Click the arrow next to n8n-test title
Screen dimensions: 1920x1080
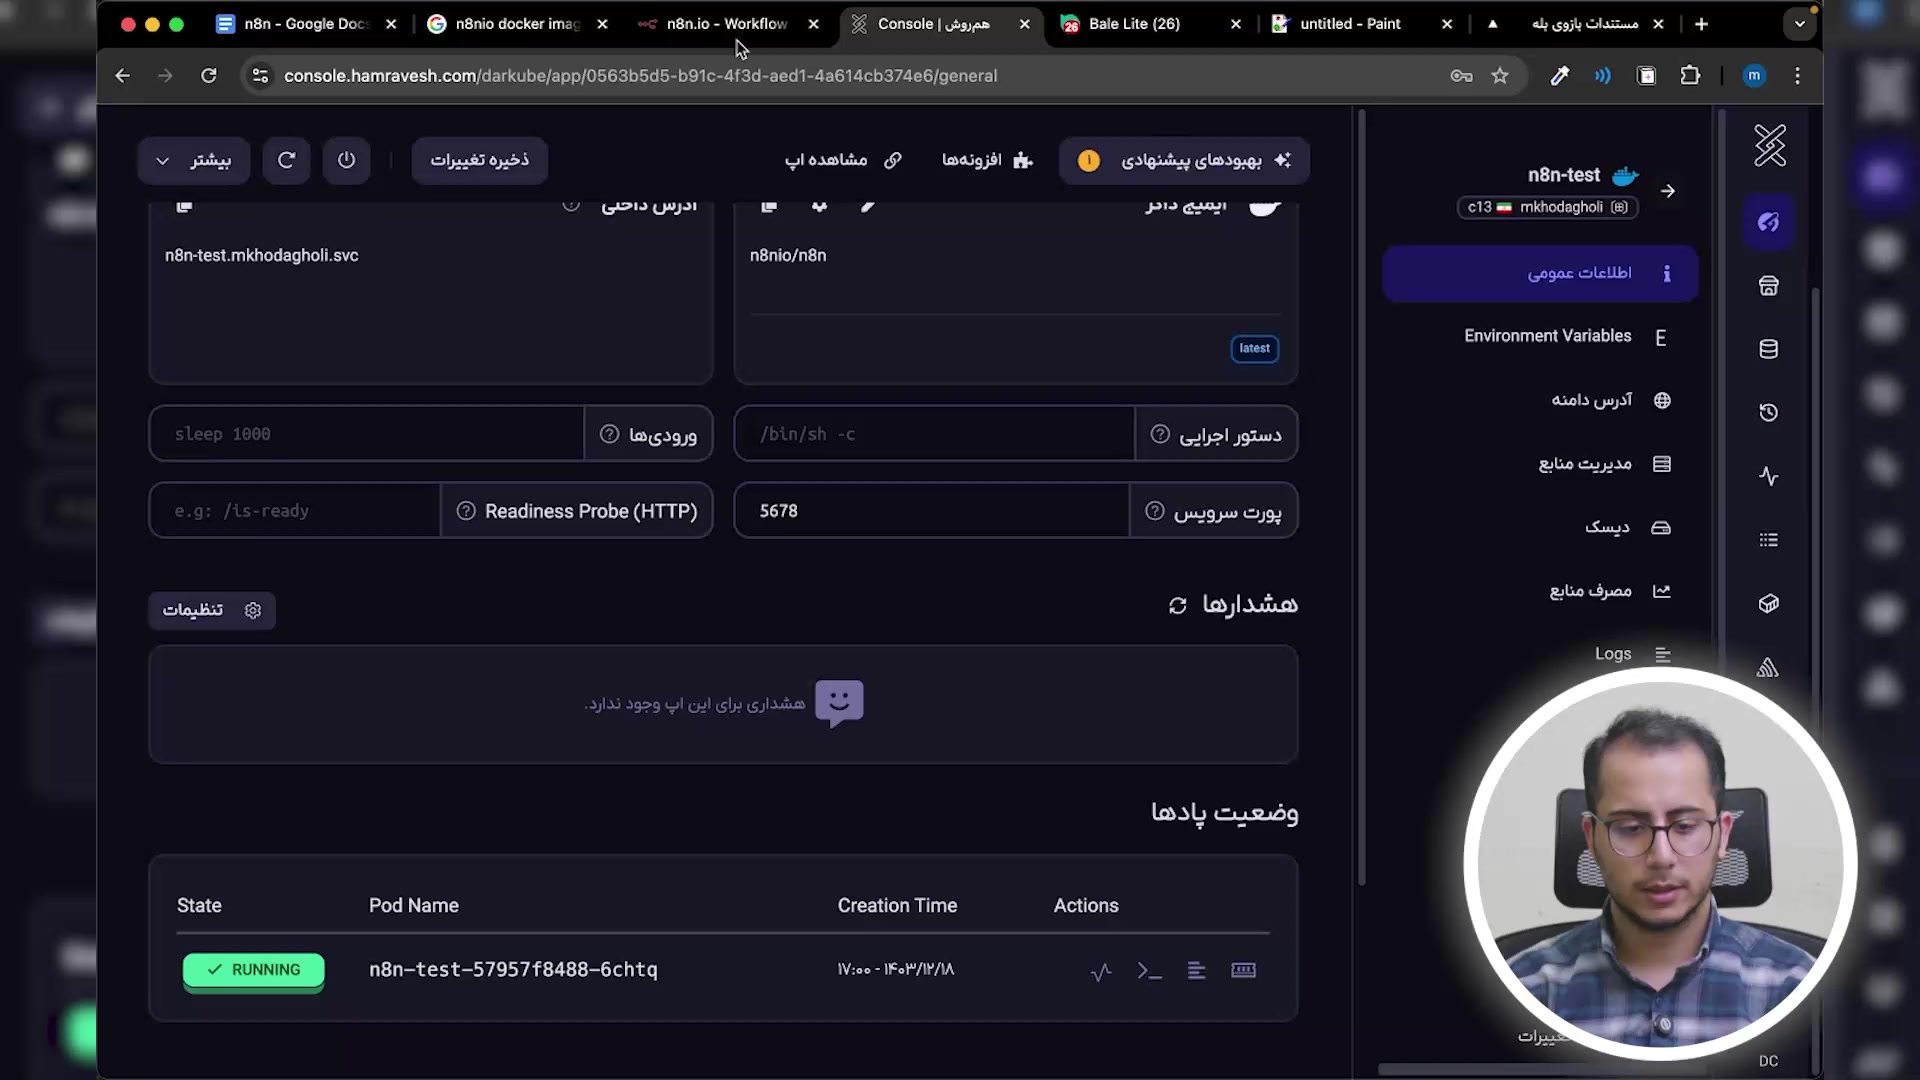click(x=1667, y=191)
